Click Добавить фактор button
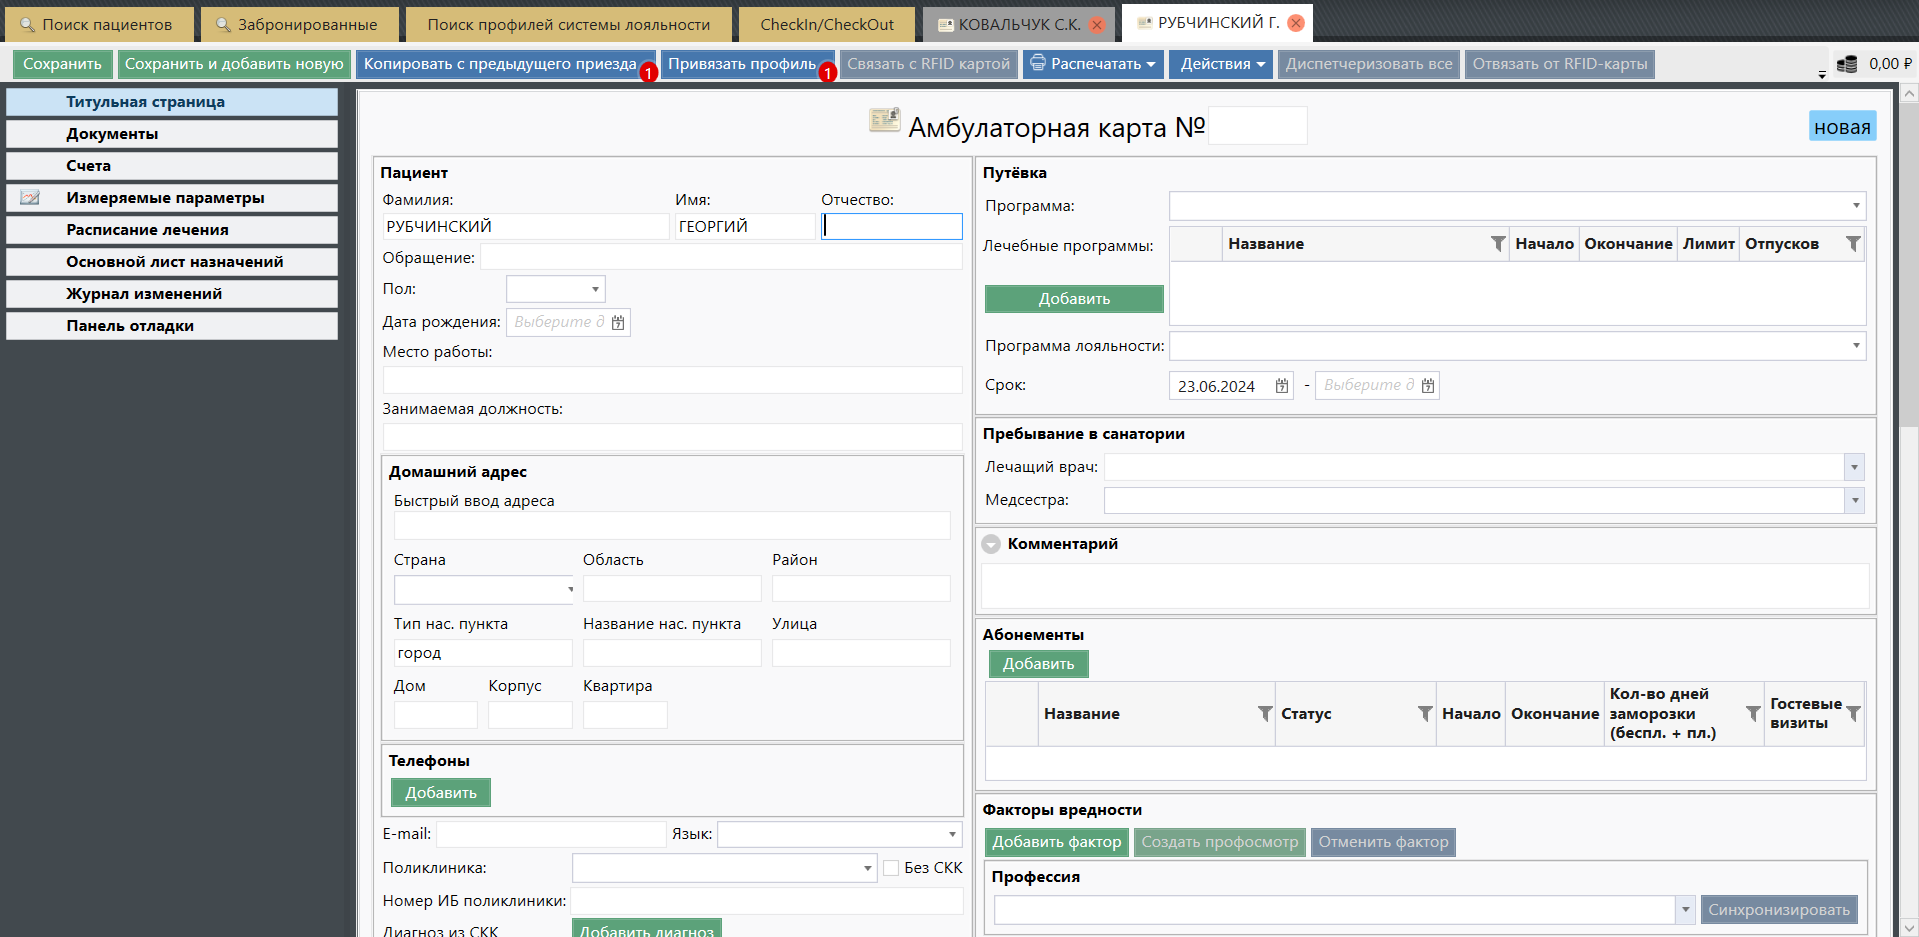 (x=1056, y=842)
